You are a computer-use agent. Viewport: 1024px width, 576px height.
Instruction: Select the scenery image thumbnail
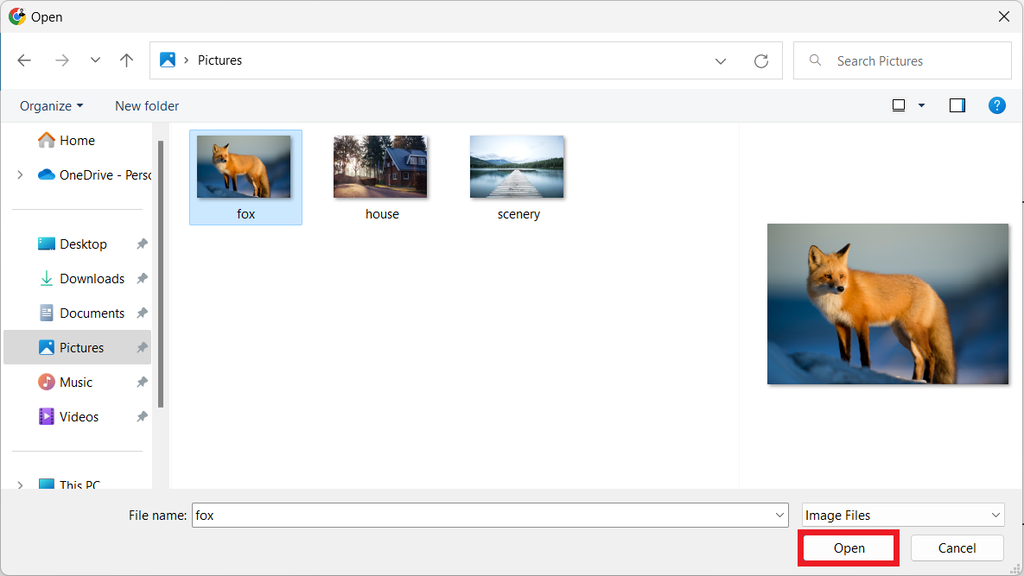(x=517, y=167)
